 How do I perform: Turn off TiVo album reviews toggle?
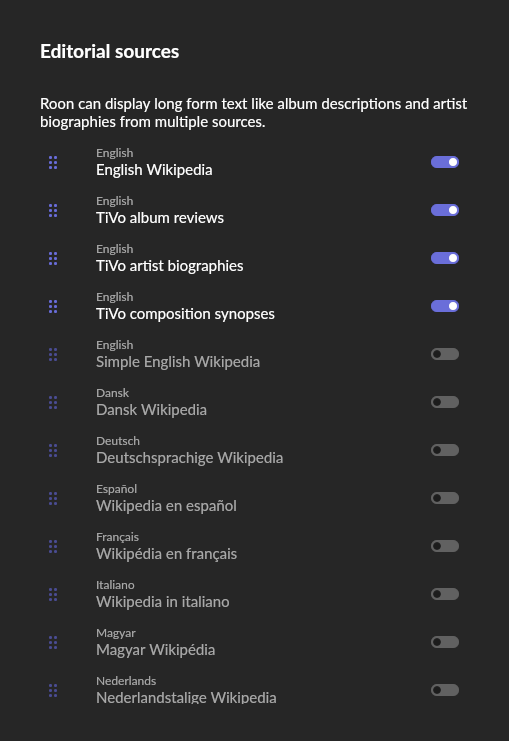tap(445, 210)
